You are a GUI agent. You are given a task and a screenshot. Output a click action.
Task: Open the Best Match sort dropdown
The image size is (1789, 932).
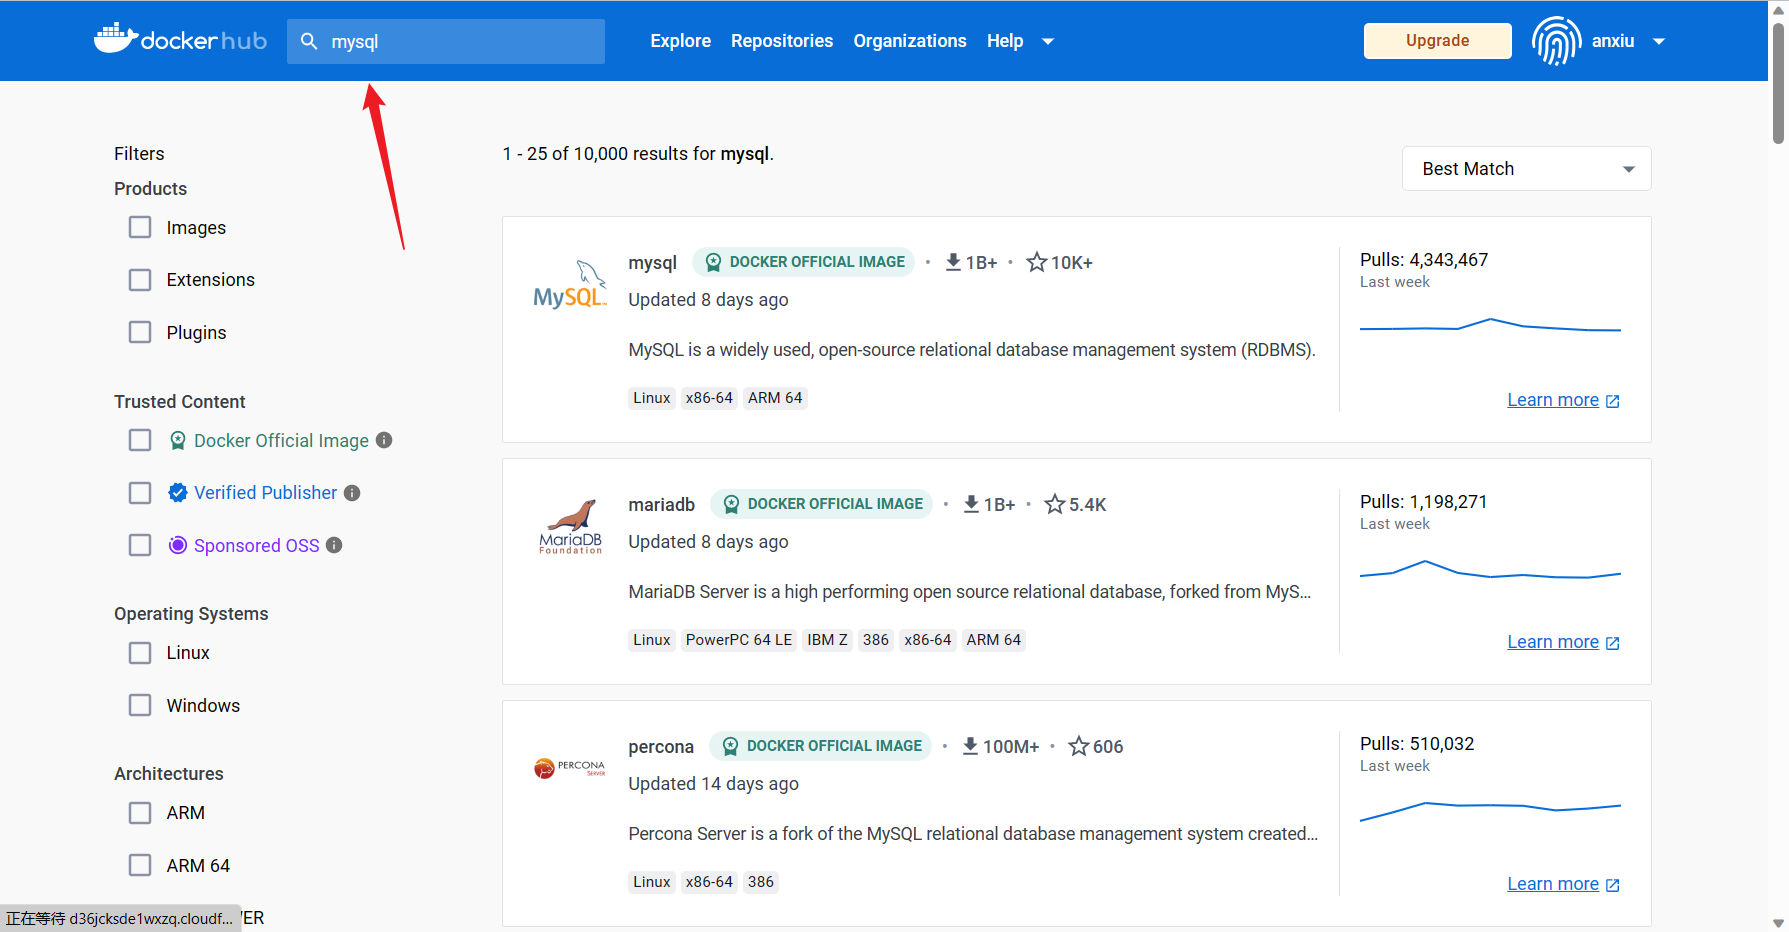[1526, 169]
